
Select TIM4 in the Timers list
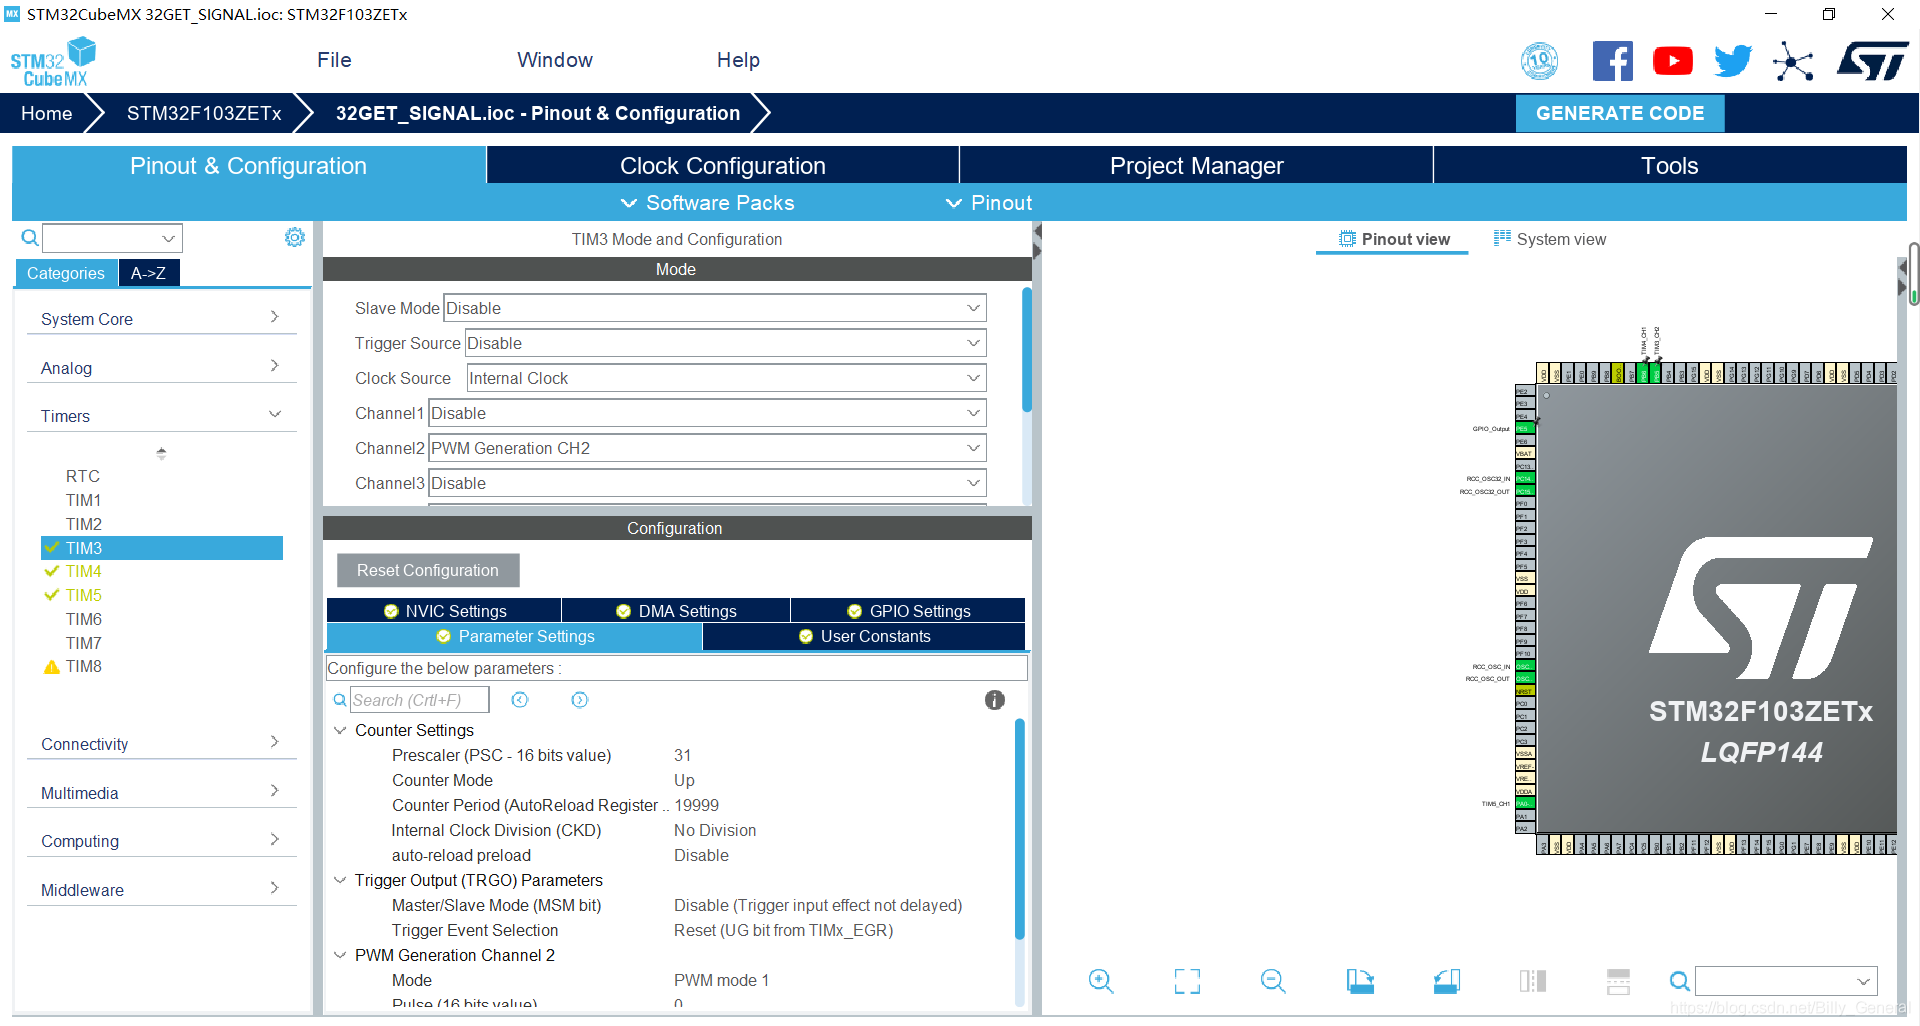point(84,571)
